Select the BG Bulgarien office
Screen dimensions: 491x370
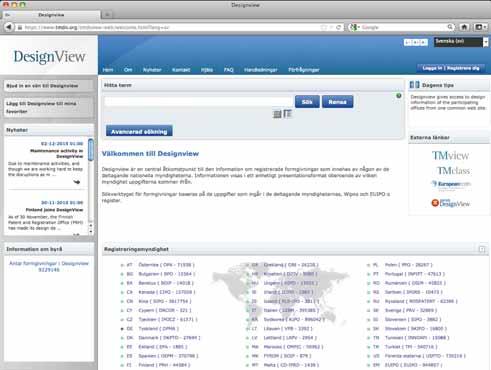(x=158, y=274)
